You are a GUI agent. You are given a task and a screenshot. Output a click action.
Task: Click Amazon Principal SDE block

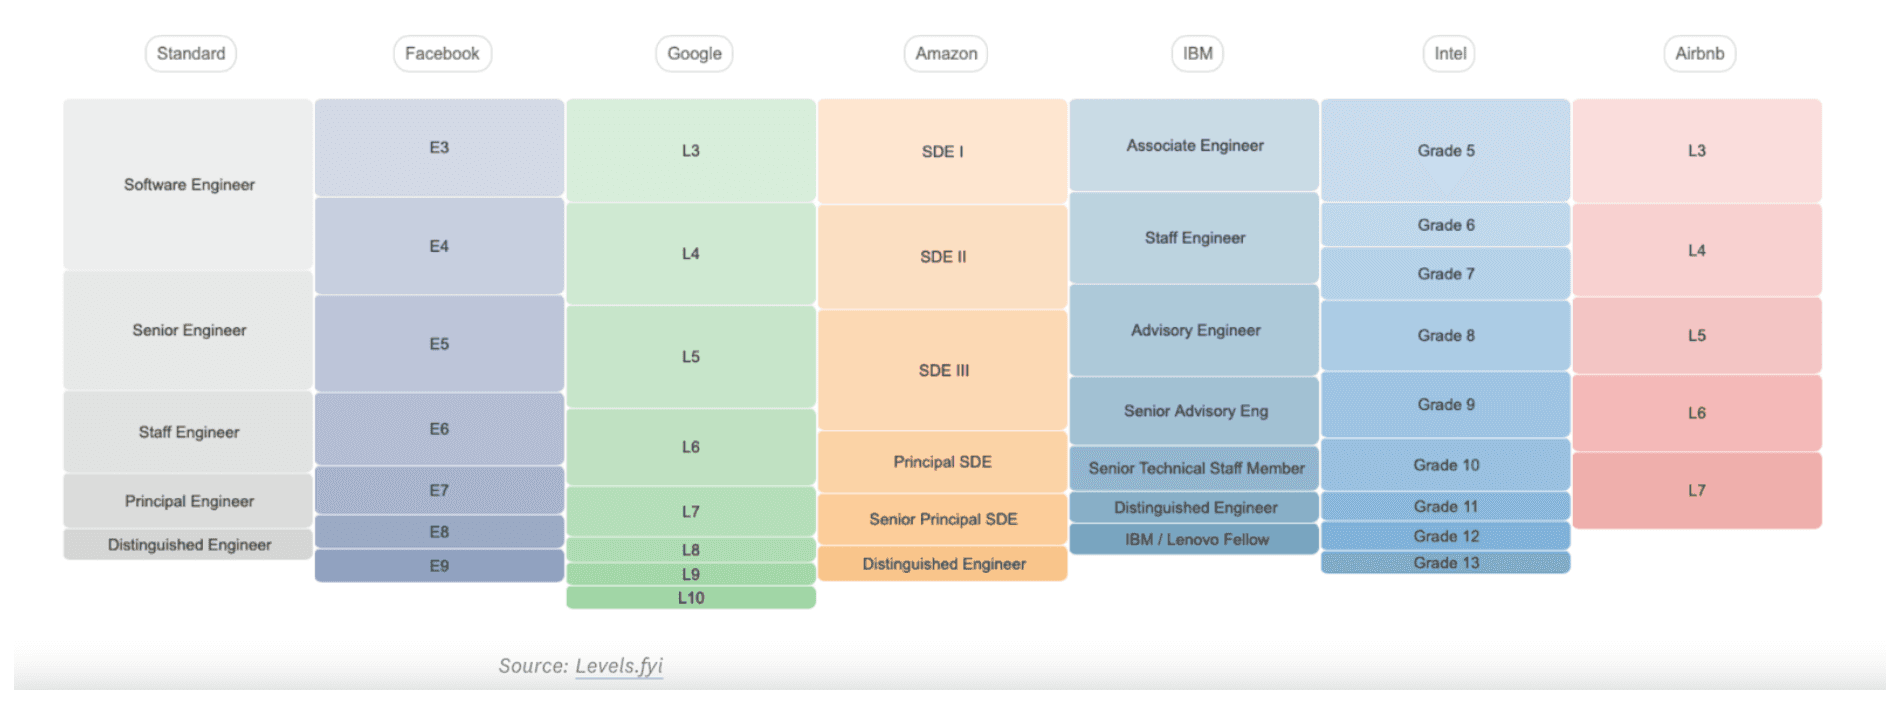[x=942, y=462]
